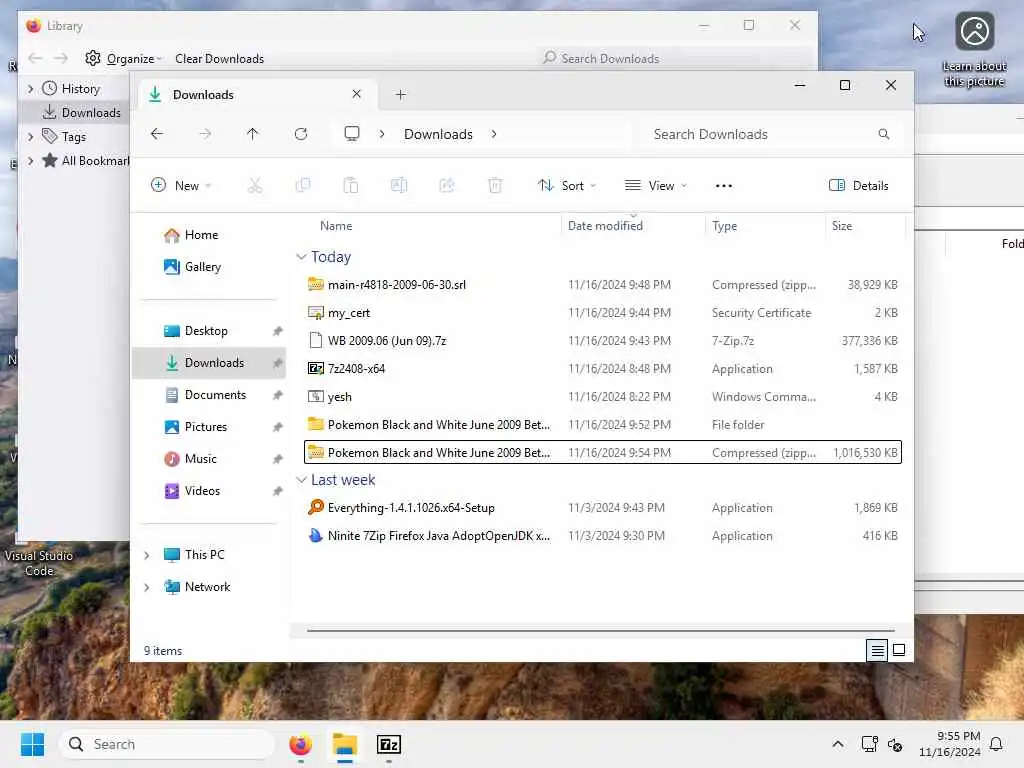Click File Explorer icon in taskbar
The width and height of the screenshot is (1024, 768).
click(345, 744)
